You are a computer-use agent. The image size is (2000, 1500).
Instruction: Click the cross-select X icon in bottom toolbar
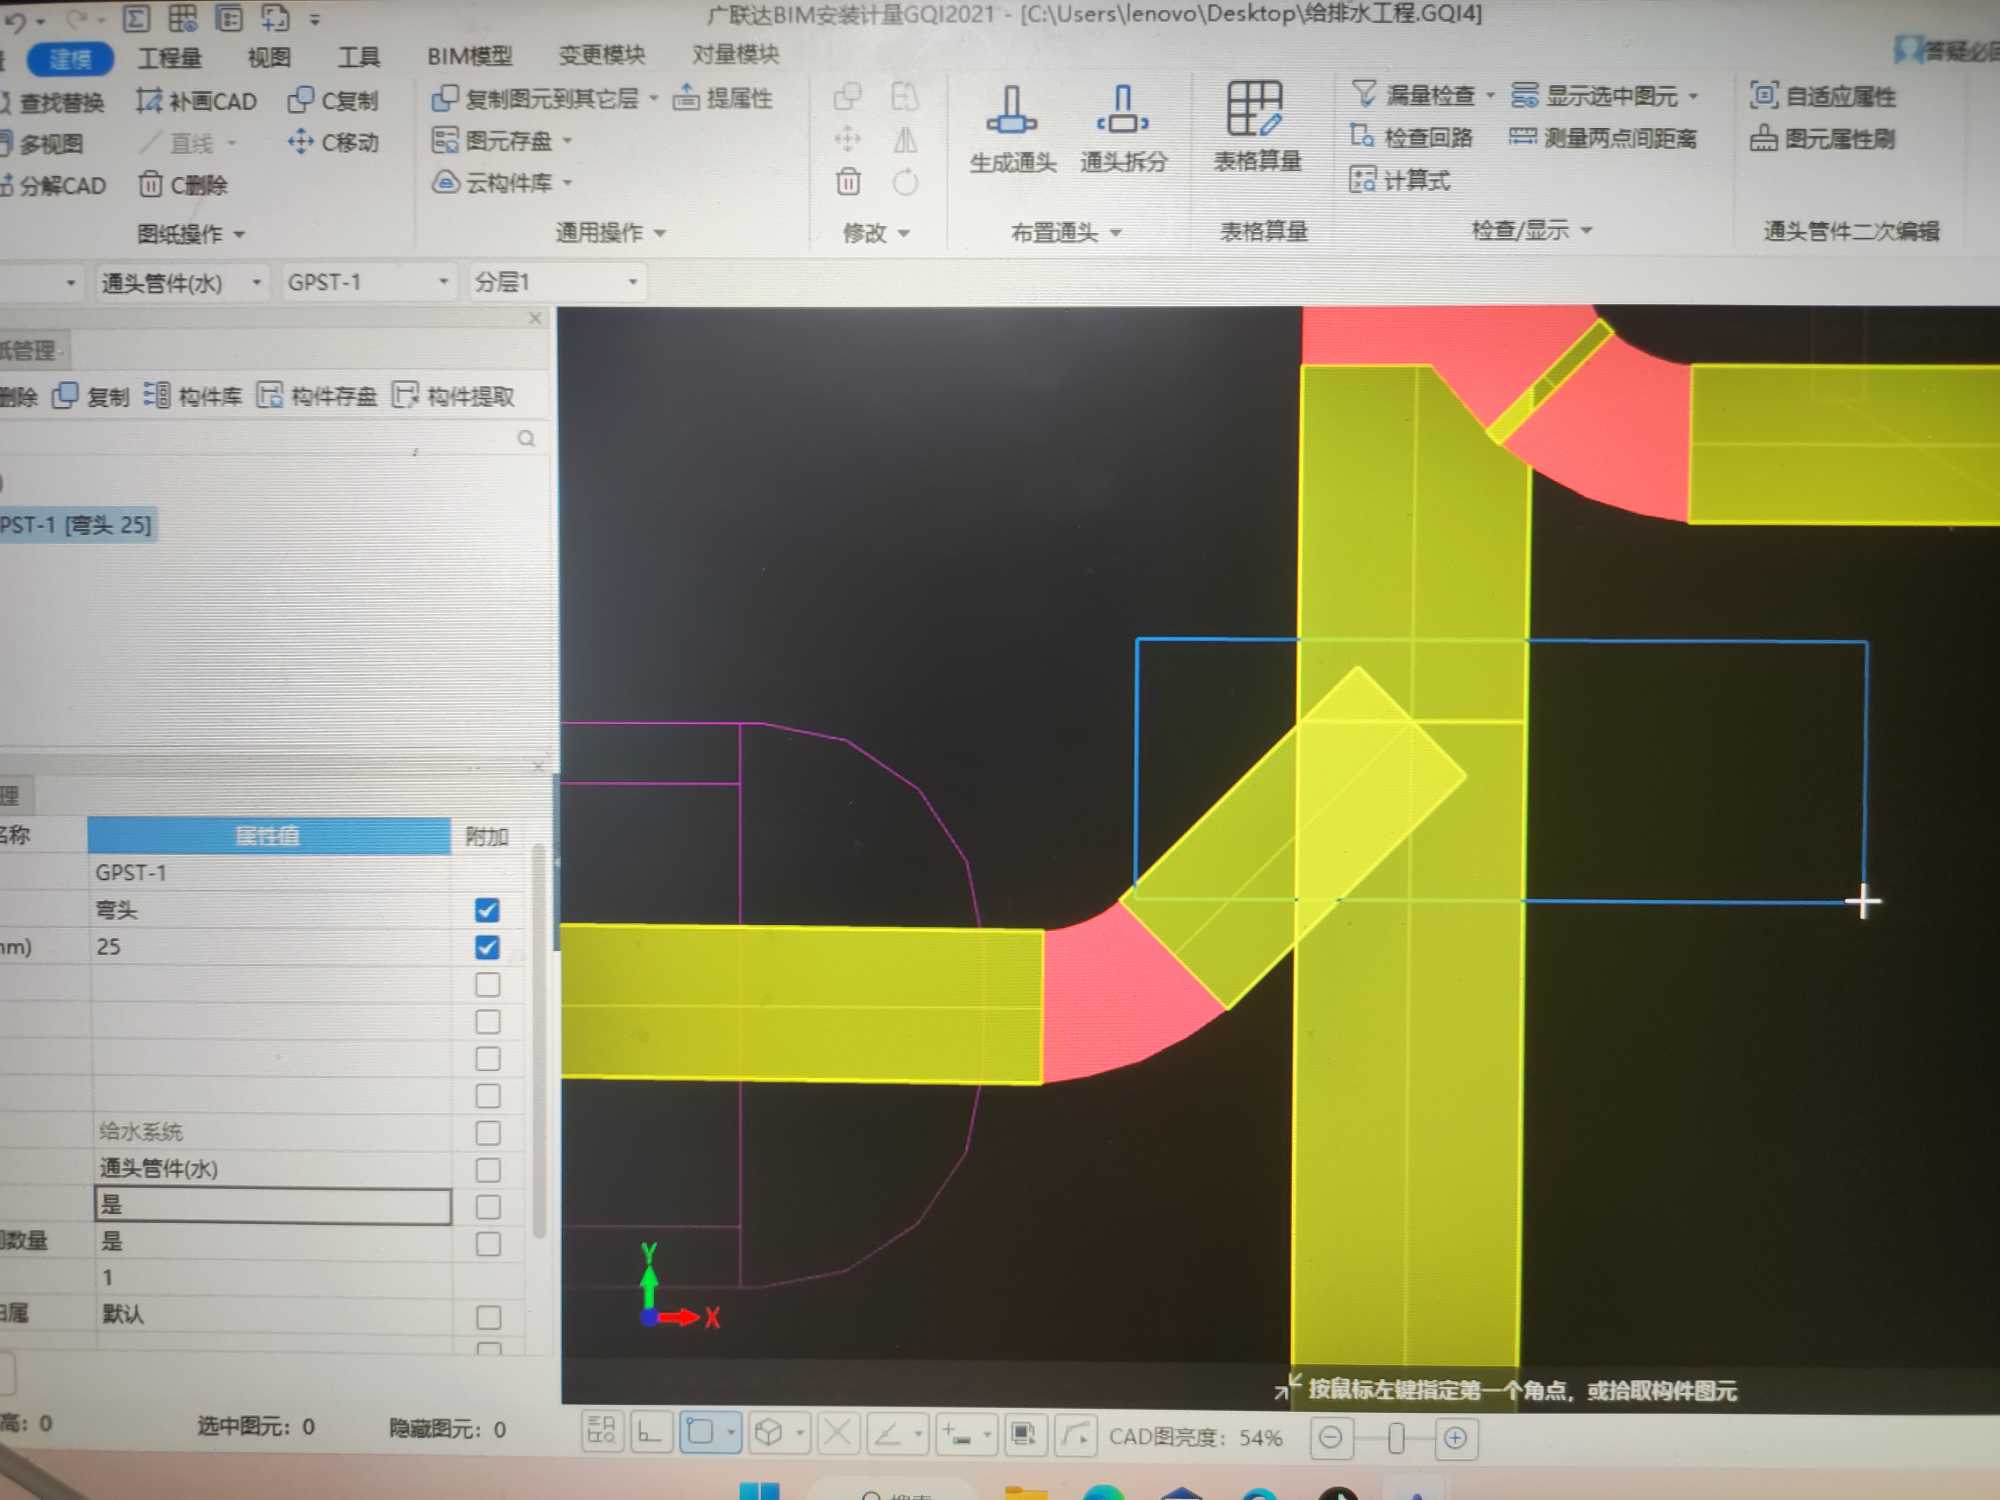[837, 1433]
